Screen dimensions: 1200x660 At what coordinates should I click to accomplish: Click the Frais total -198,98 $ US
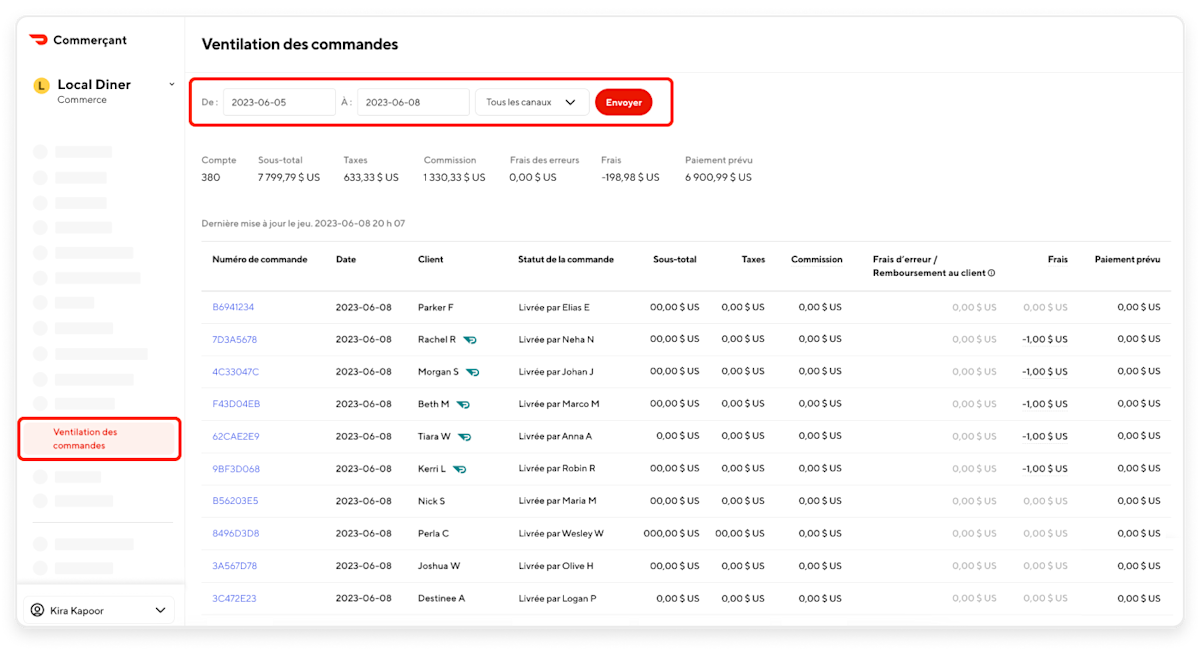[630, 177]
